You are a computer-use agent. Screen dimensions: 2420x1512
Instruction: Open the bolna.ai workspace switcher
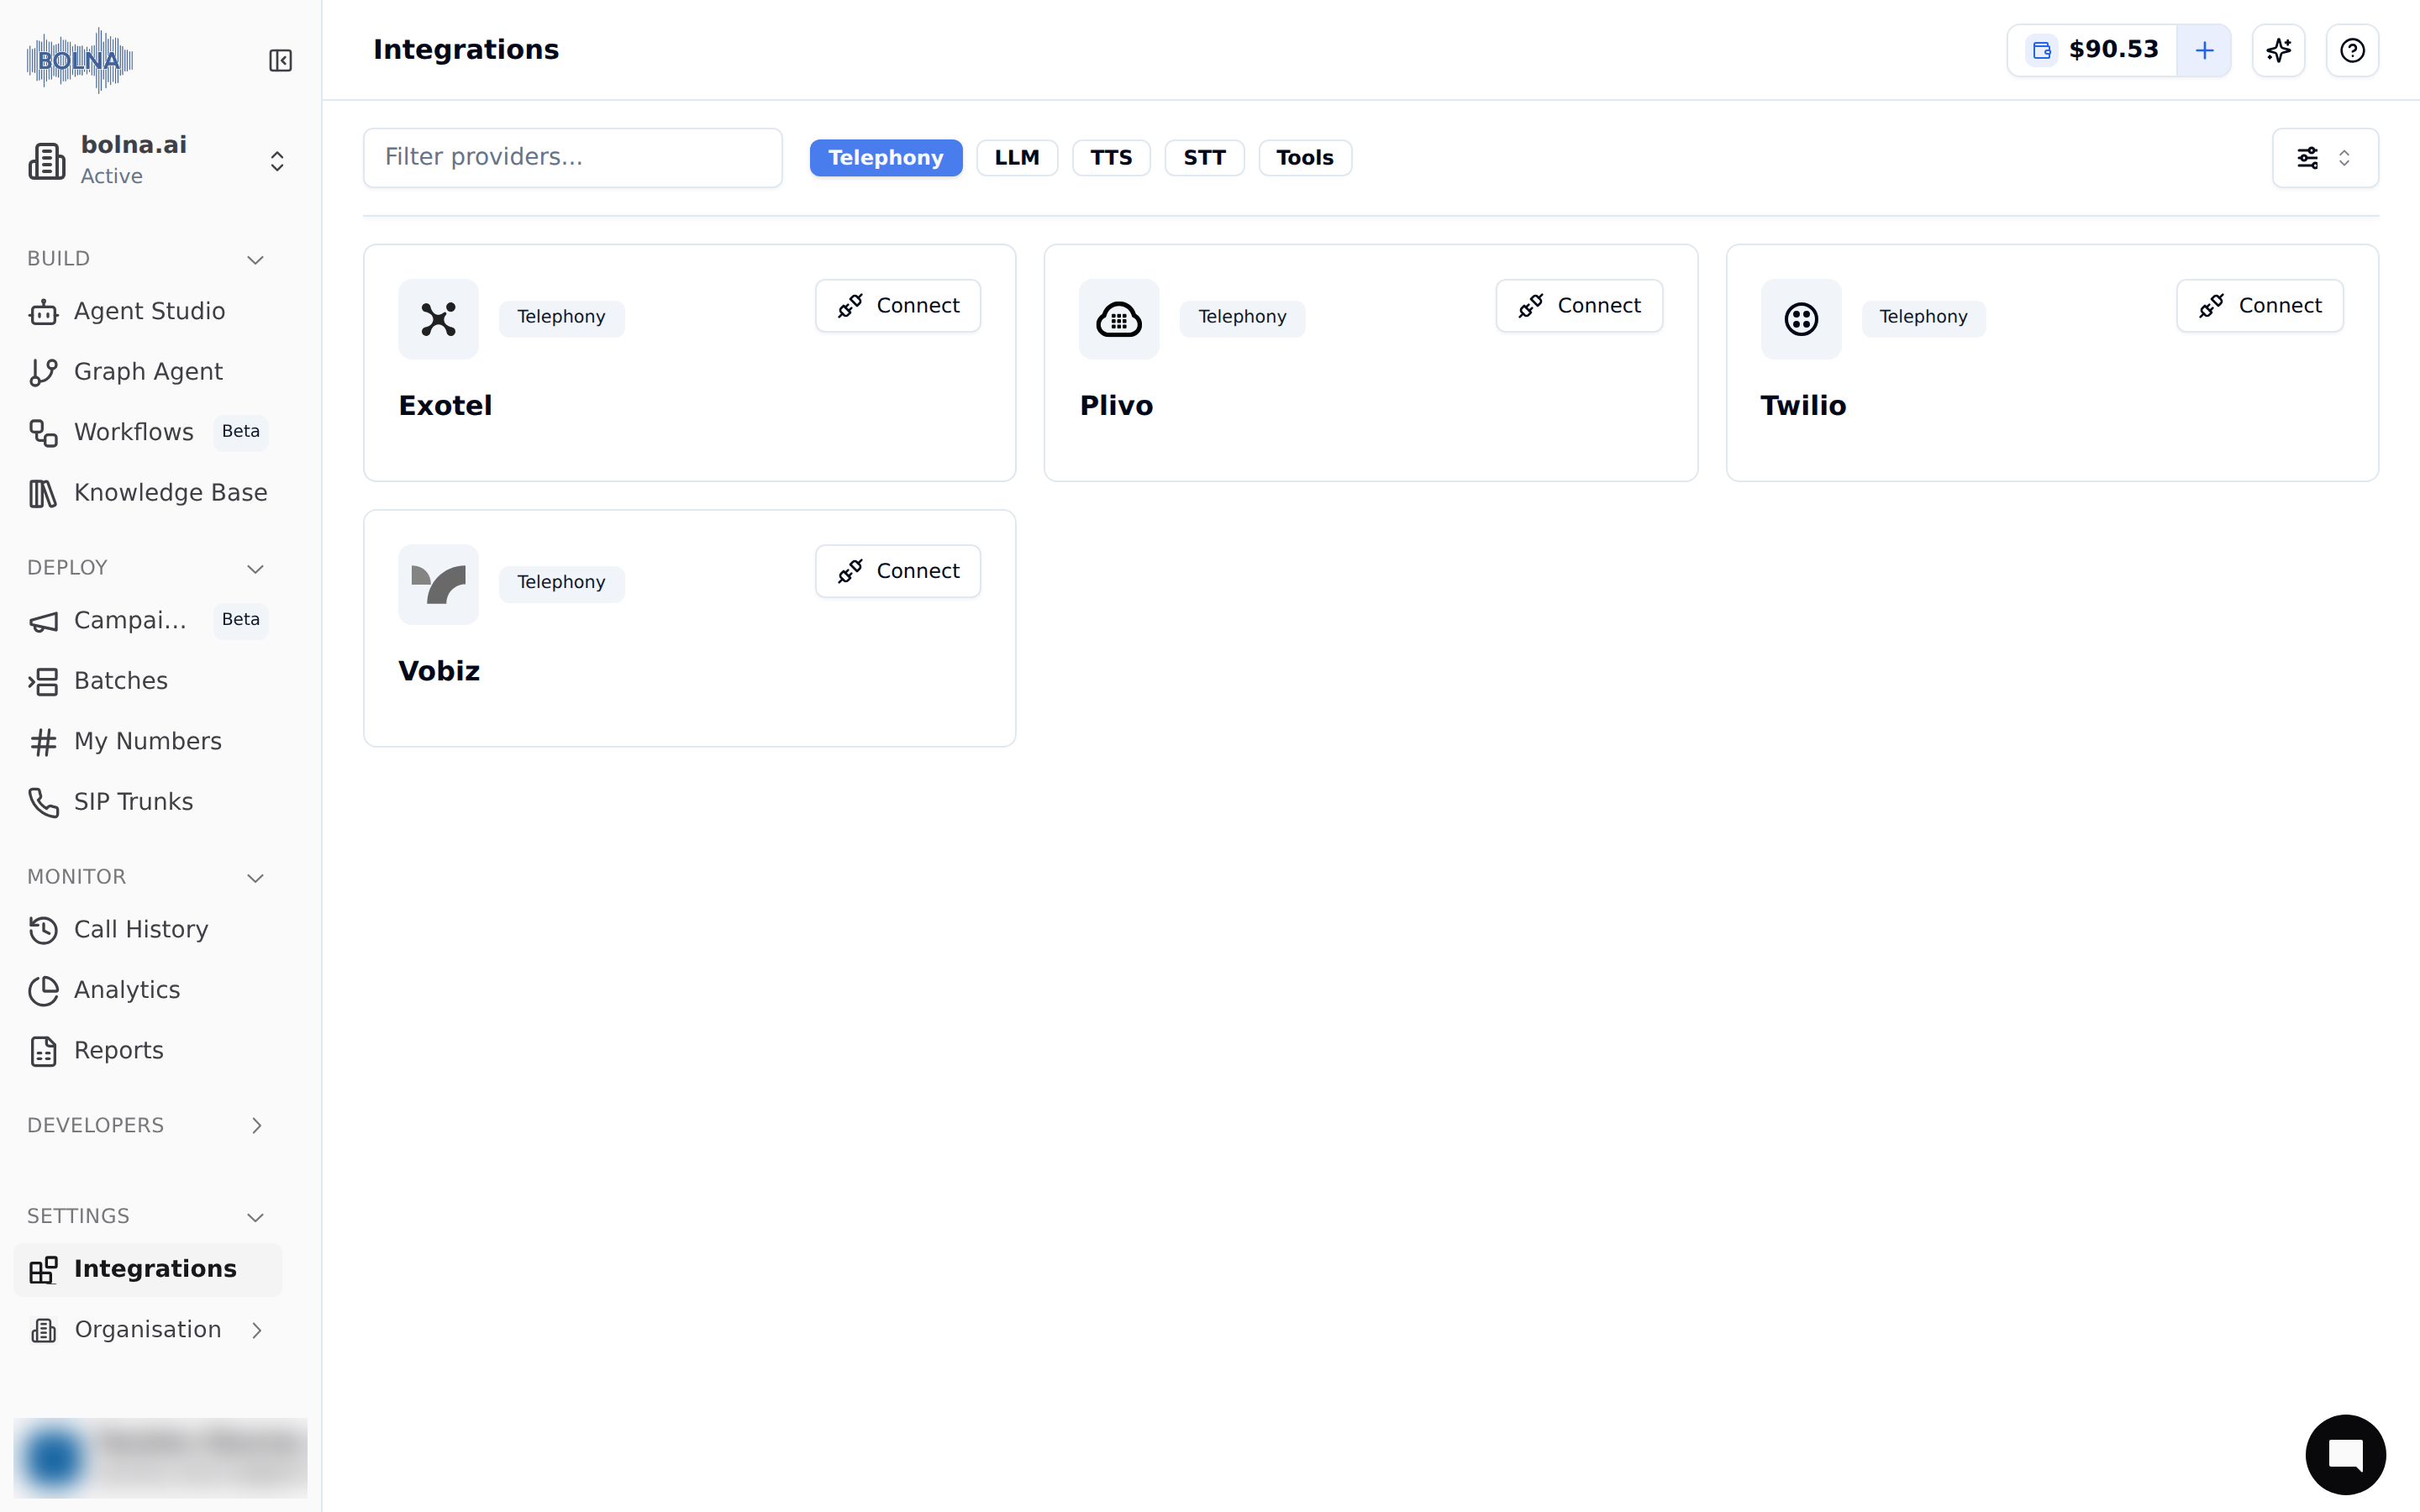pyautogui.click(x=160, y=160)
